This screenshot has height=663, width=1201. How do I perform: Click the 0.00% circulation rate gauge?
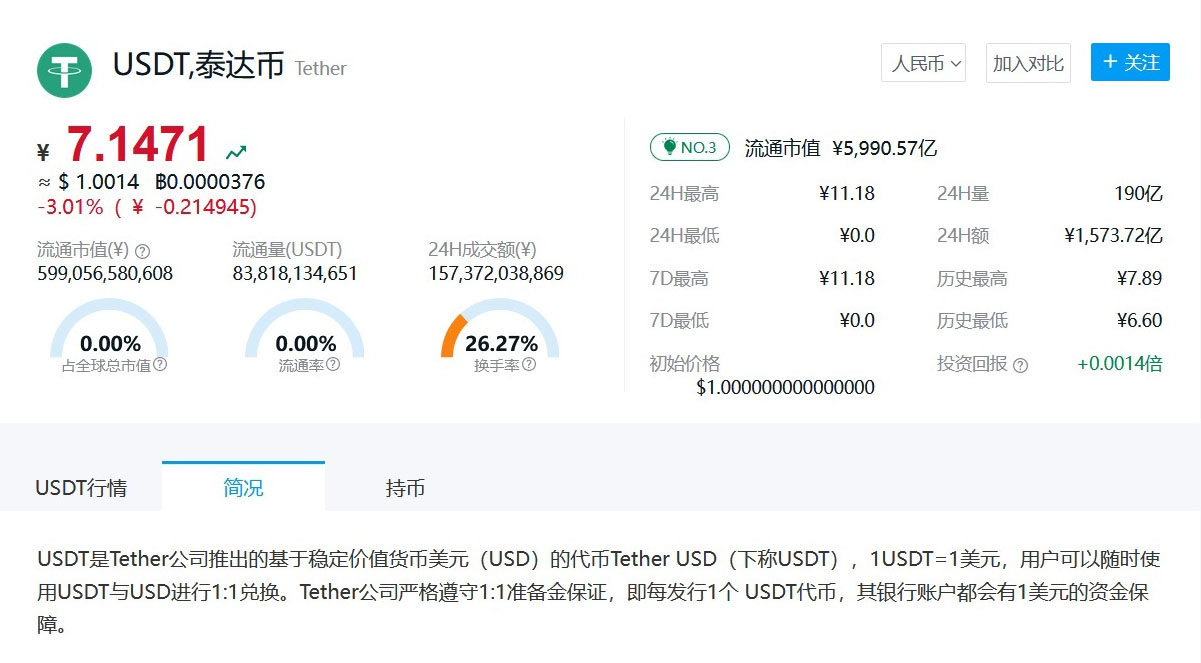click(305, 333)
